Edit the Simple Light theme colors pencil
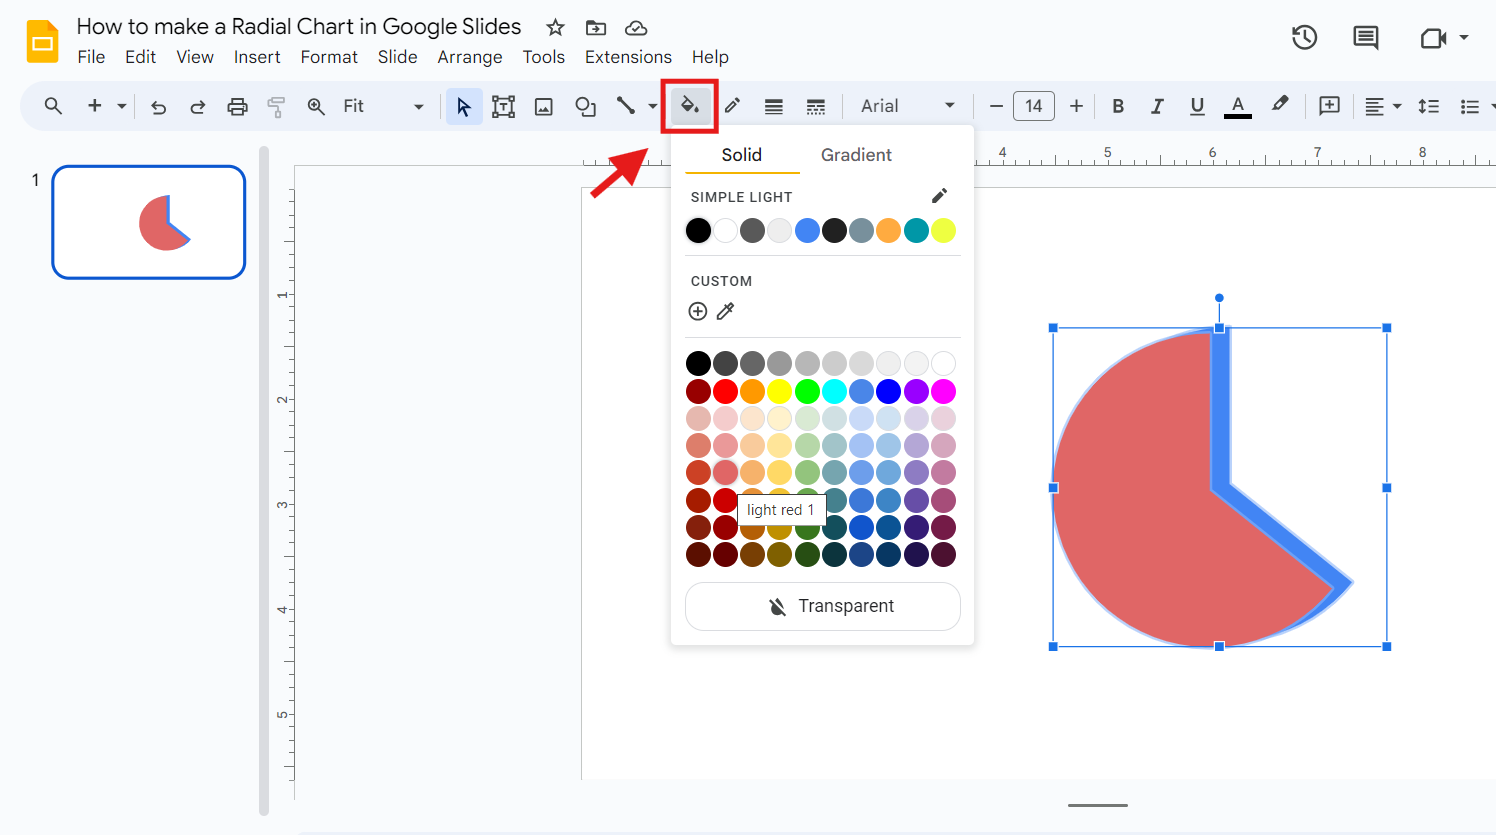 point(939,196)
